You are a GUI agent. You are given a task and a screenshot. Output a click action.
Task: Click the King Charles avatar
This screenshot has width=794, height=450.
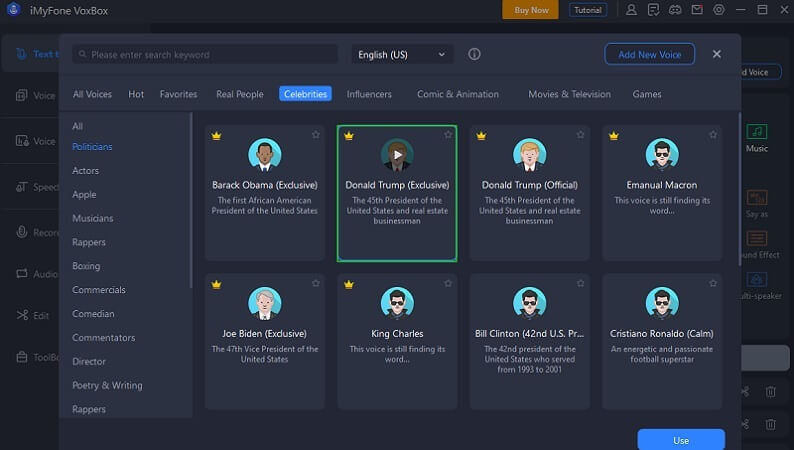pos(398,303)
